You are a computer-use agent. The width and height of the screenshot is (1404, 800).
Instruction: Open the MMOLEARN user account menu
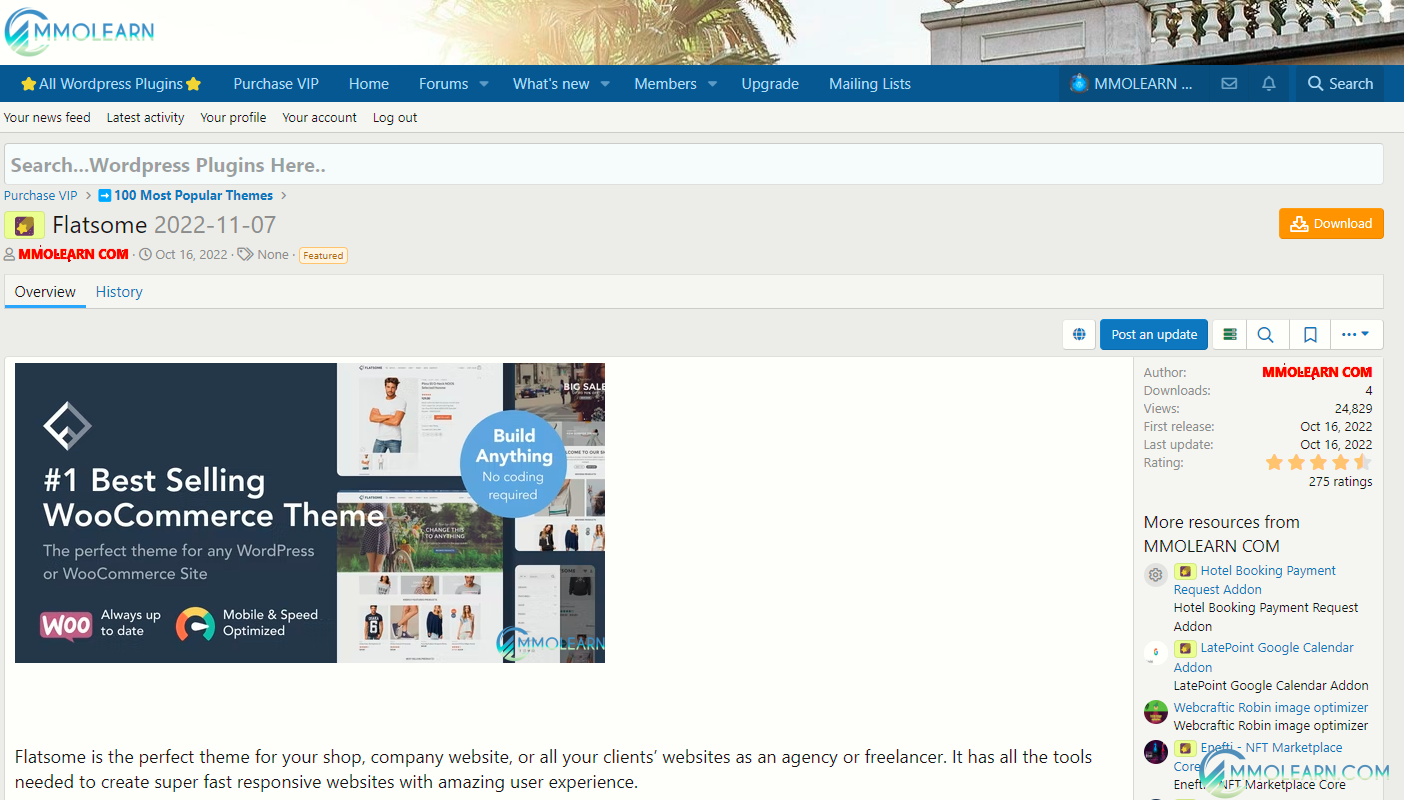(x=1131, y=84)
